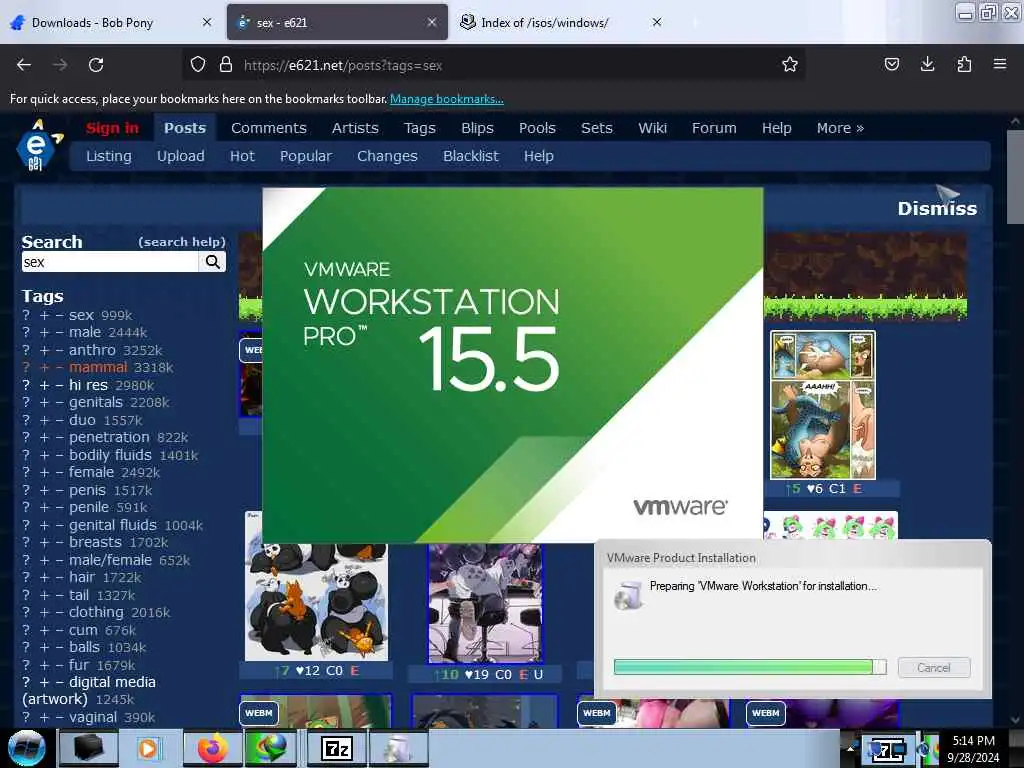Click the 'Sign in' link
This screenshot has width=1024, height=768.
coord(112,128)
